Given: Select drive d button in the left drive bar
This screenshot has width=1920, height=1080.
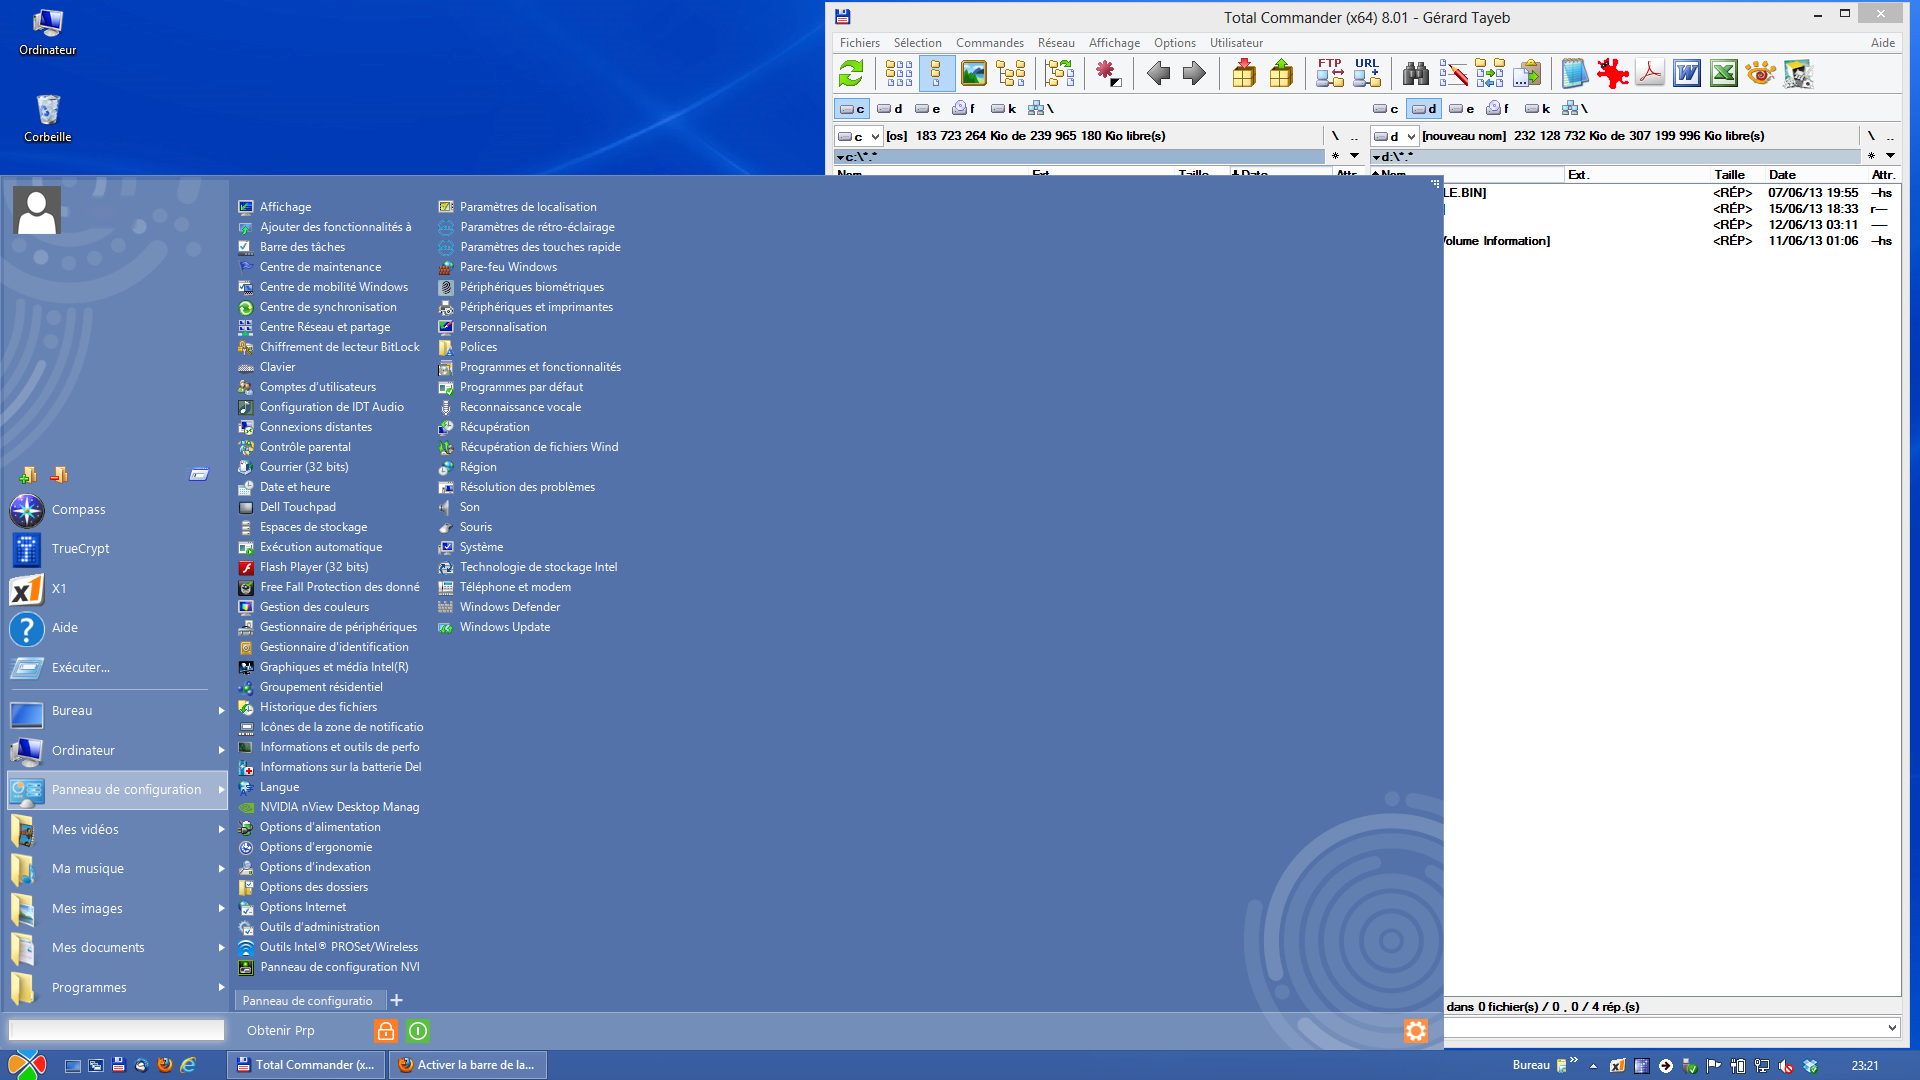Looking at the screenshot, I should tap(890, 109).
